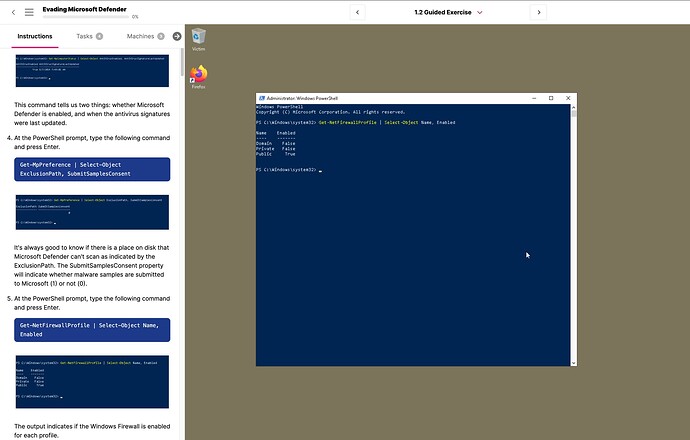Click the course progress bar

[x=86, y=17]
